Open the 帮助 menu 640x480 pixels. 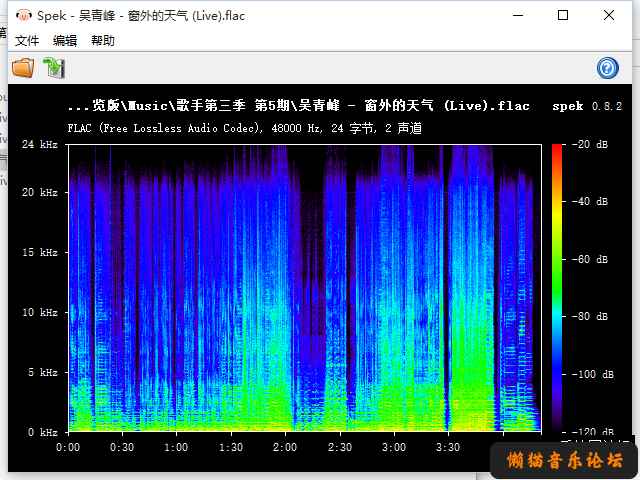tap(103, 41)
